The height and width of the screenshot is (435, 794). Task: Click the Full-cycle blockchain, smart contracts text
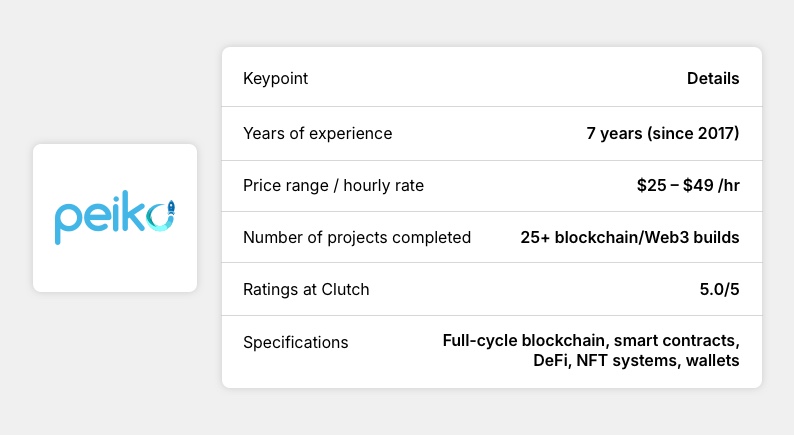click(591, 341)
